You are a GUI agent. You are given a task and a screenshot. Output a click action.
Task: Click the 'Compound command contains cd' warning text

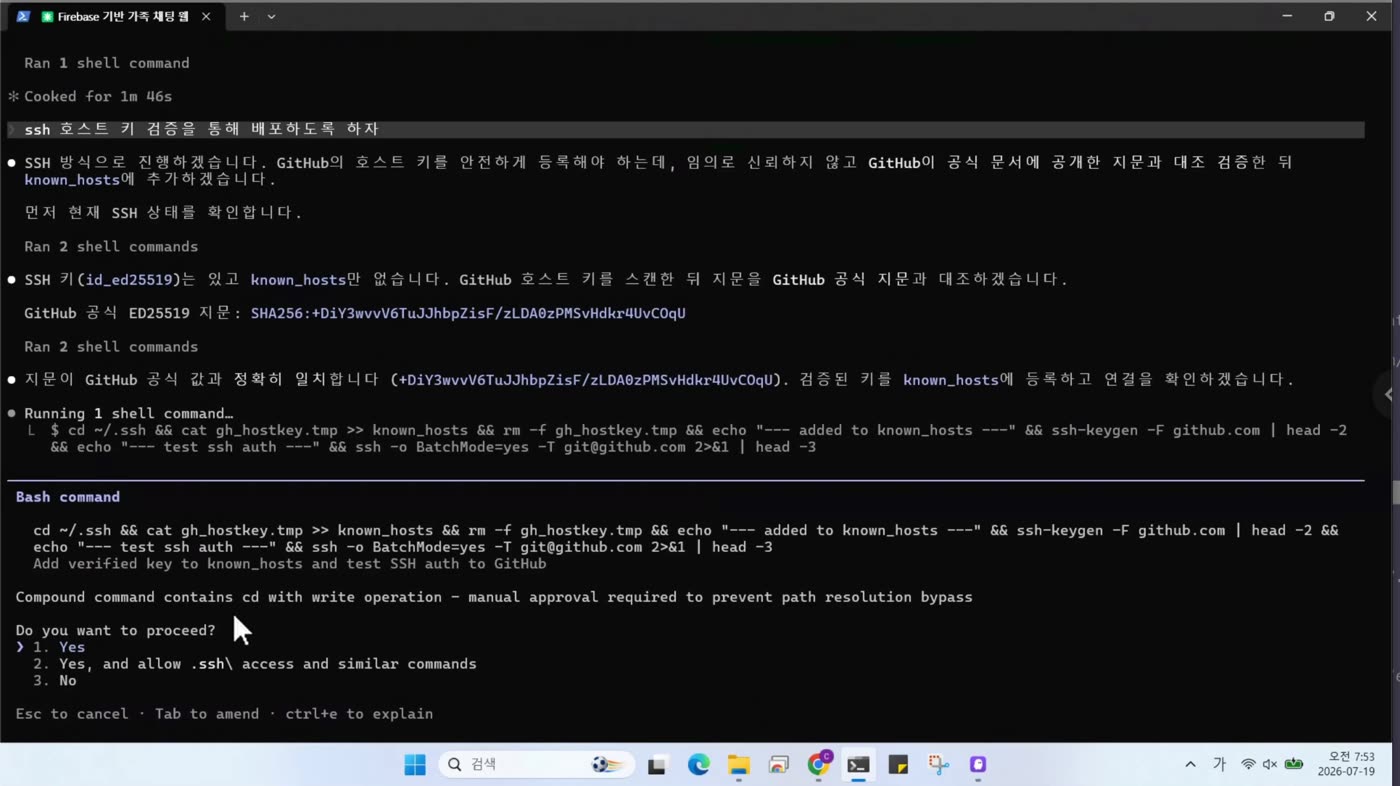click(494, 597)
